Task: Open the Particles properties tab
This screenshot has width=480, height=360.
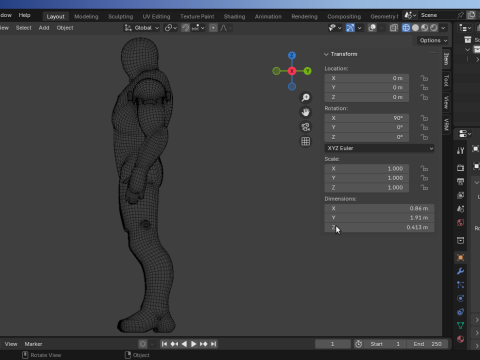Action: [x=461, y=285]
